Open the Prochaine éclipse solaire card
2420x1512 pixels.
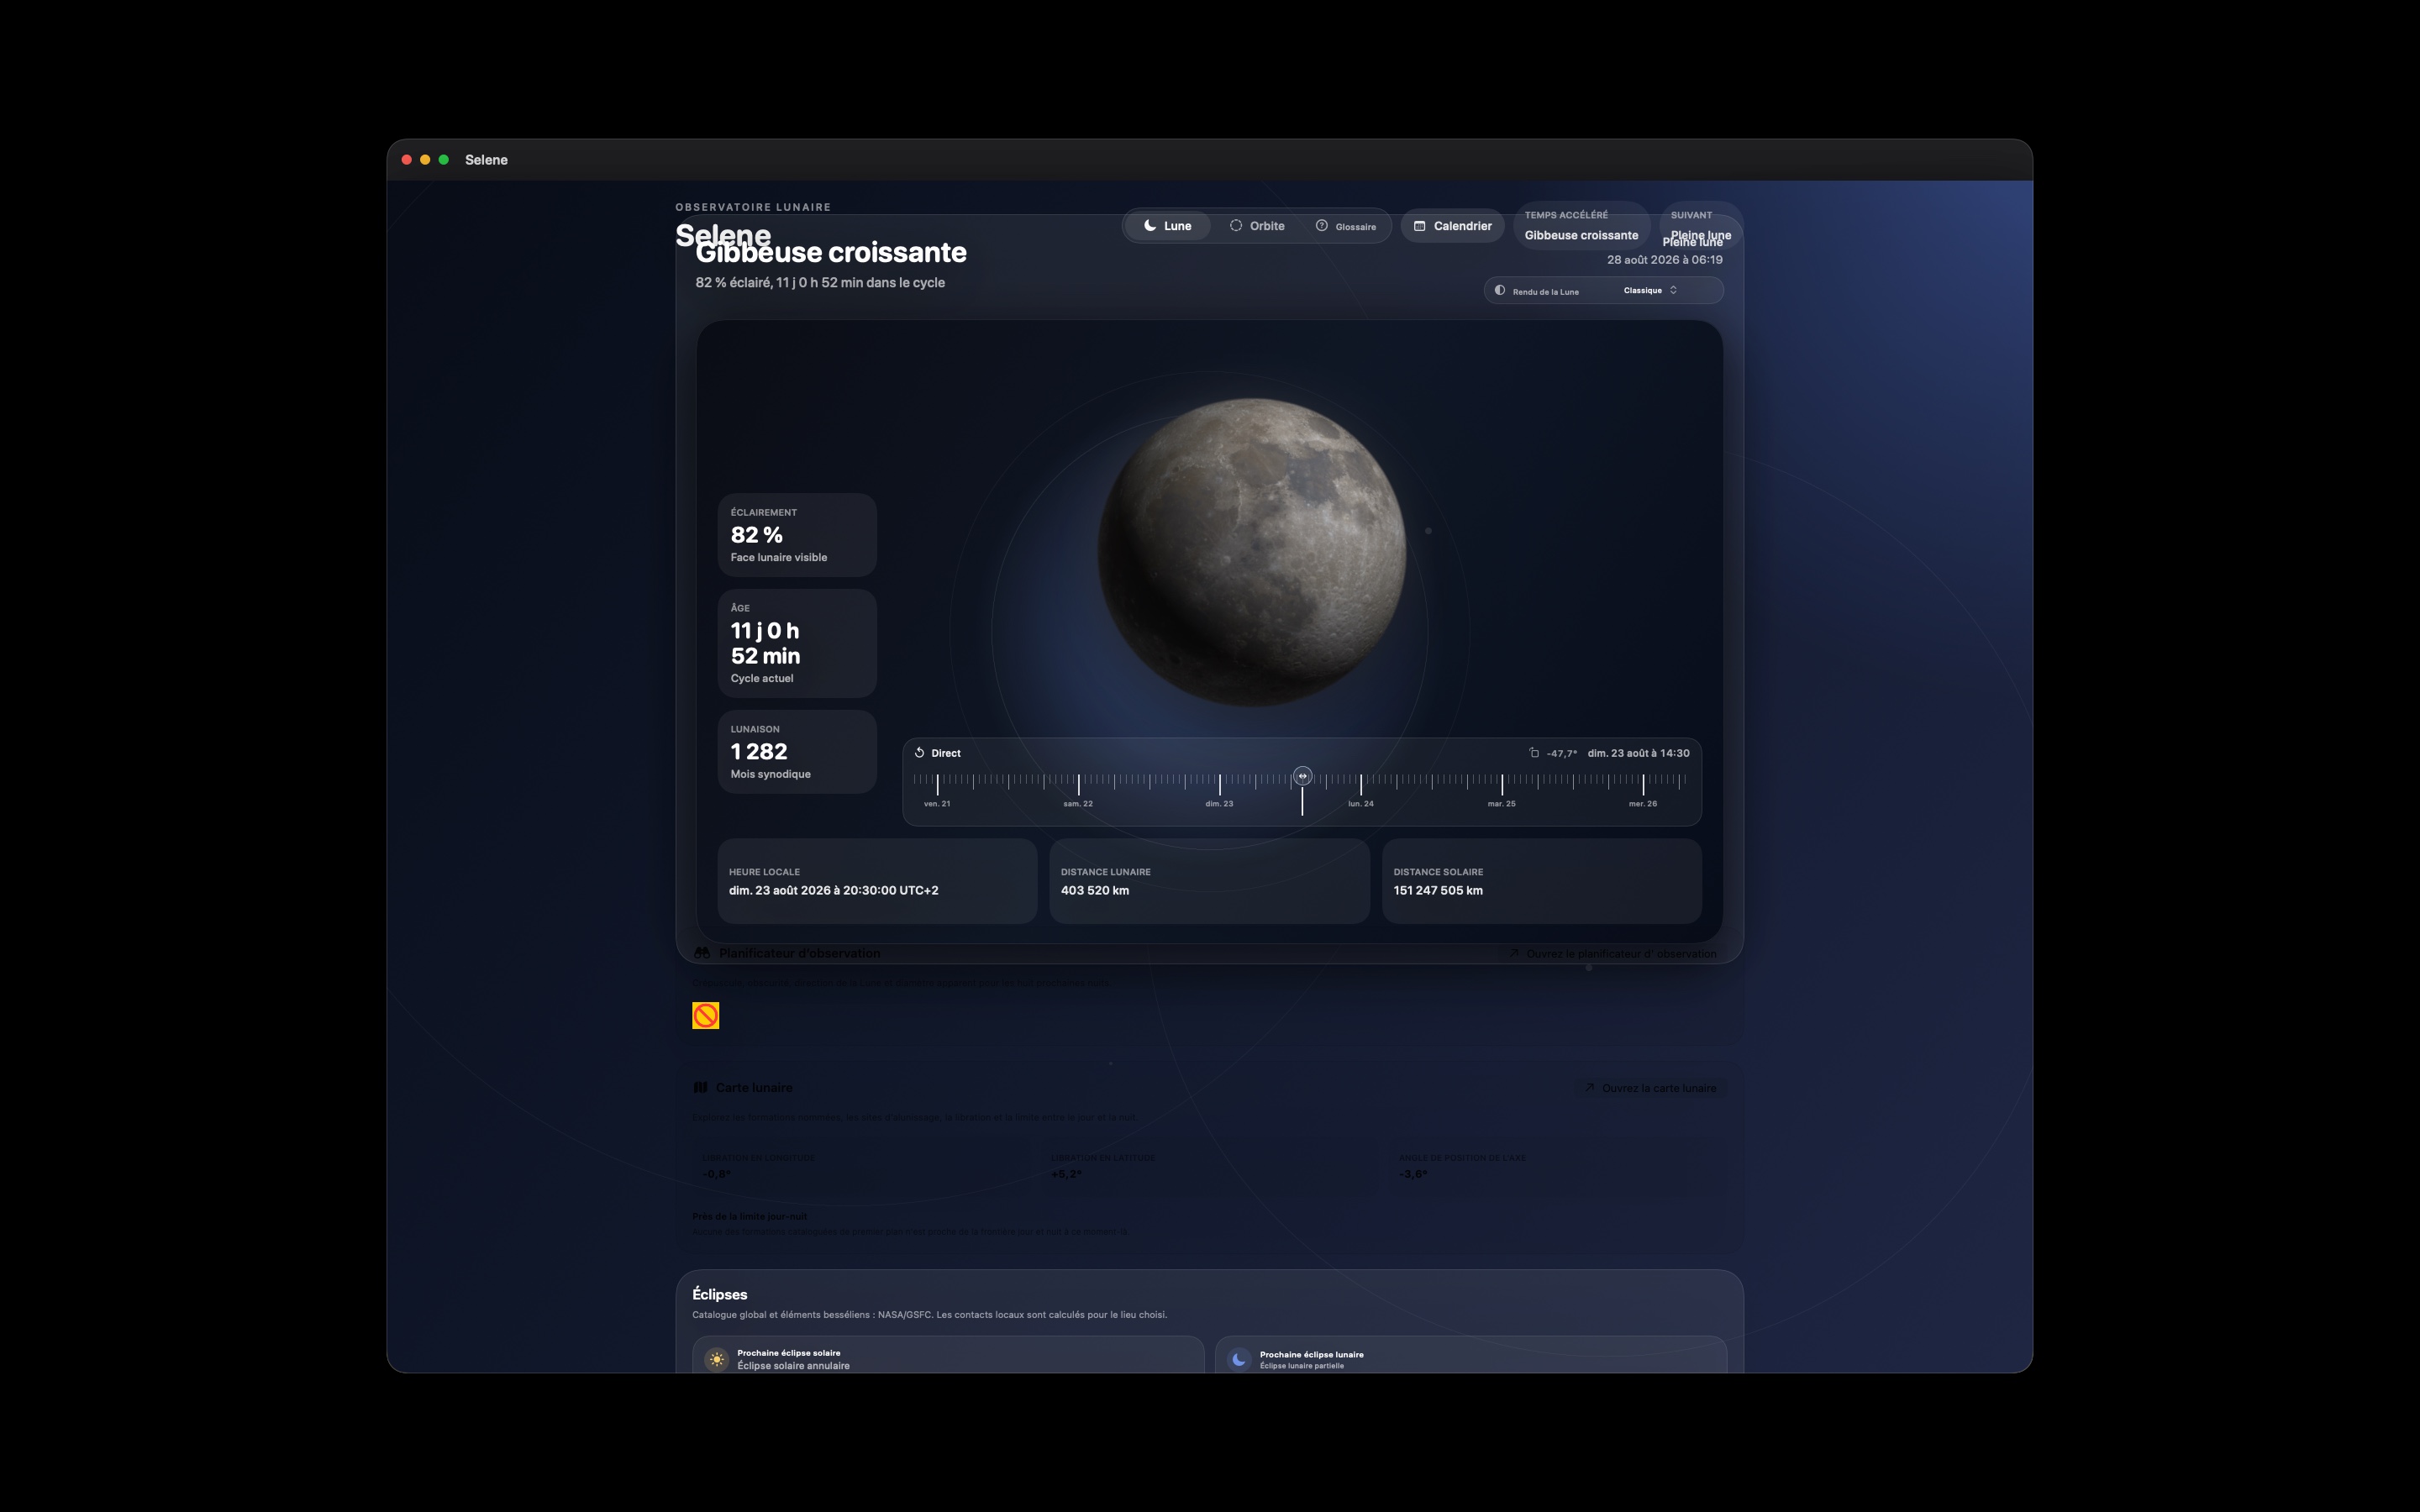[948, 1355]
